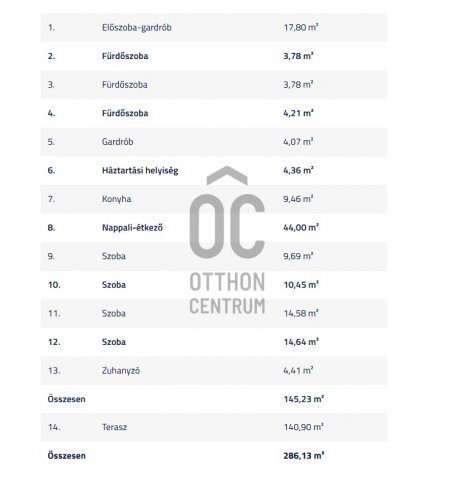Select the Nappali-étkező row label

coord(132,228)
